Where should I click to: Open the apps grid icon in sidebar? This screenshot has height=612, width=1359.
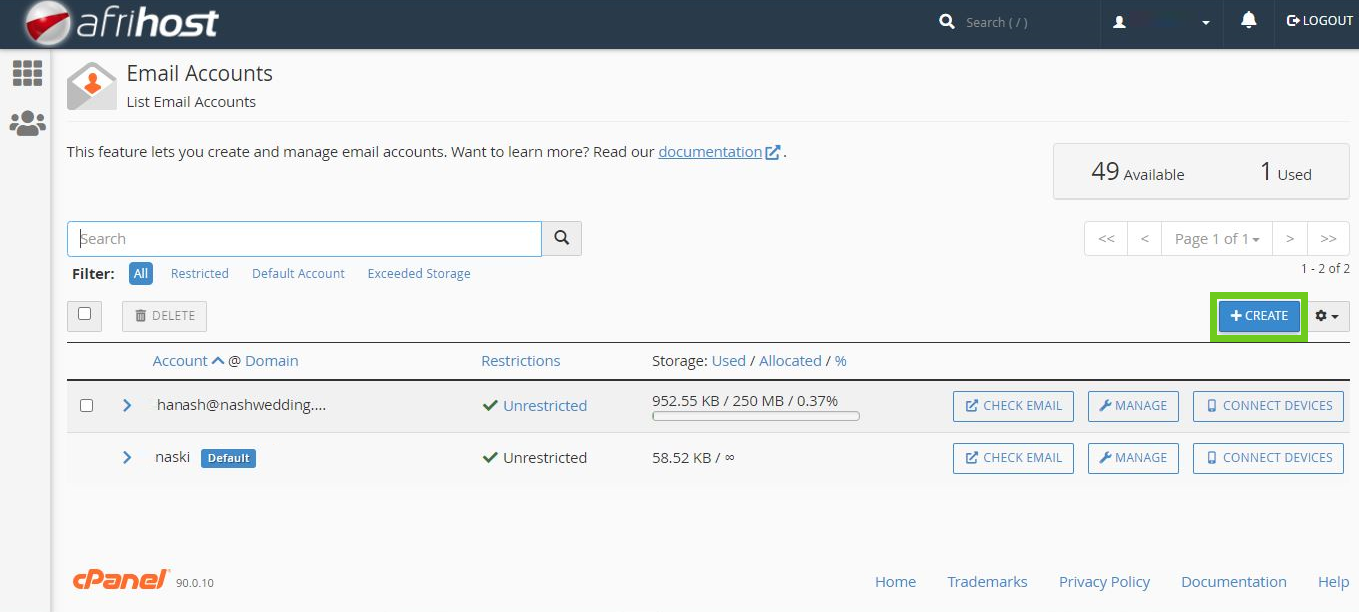coord(27,73)
